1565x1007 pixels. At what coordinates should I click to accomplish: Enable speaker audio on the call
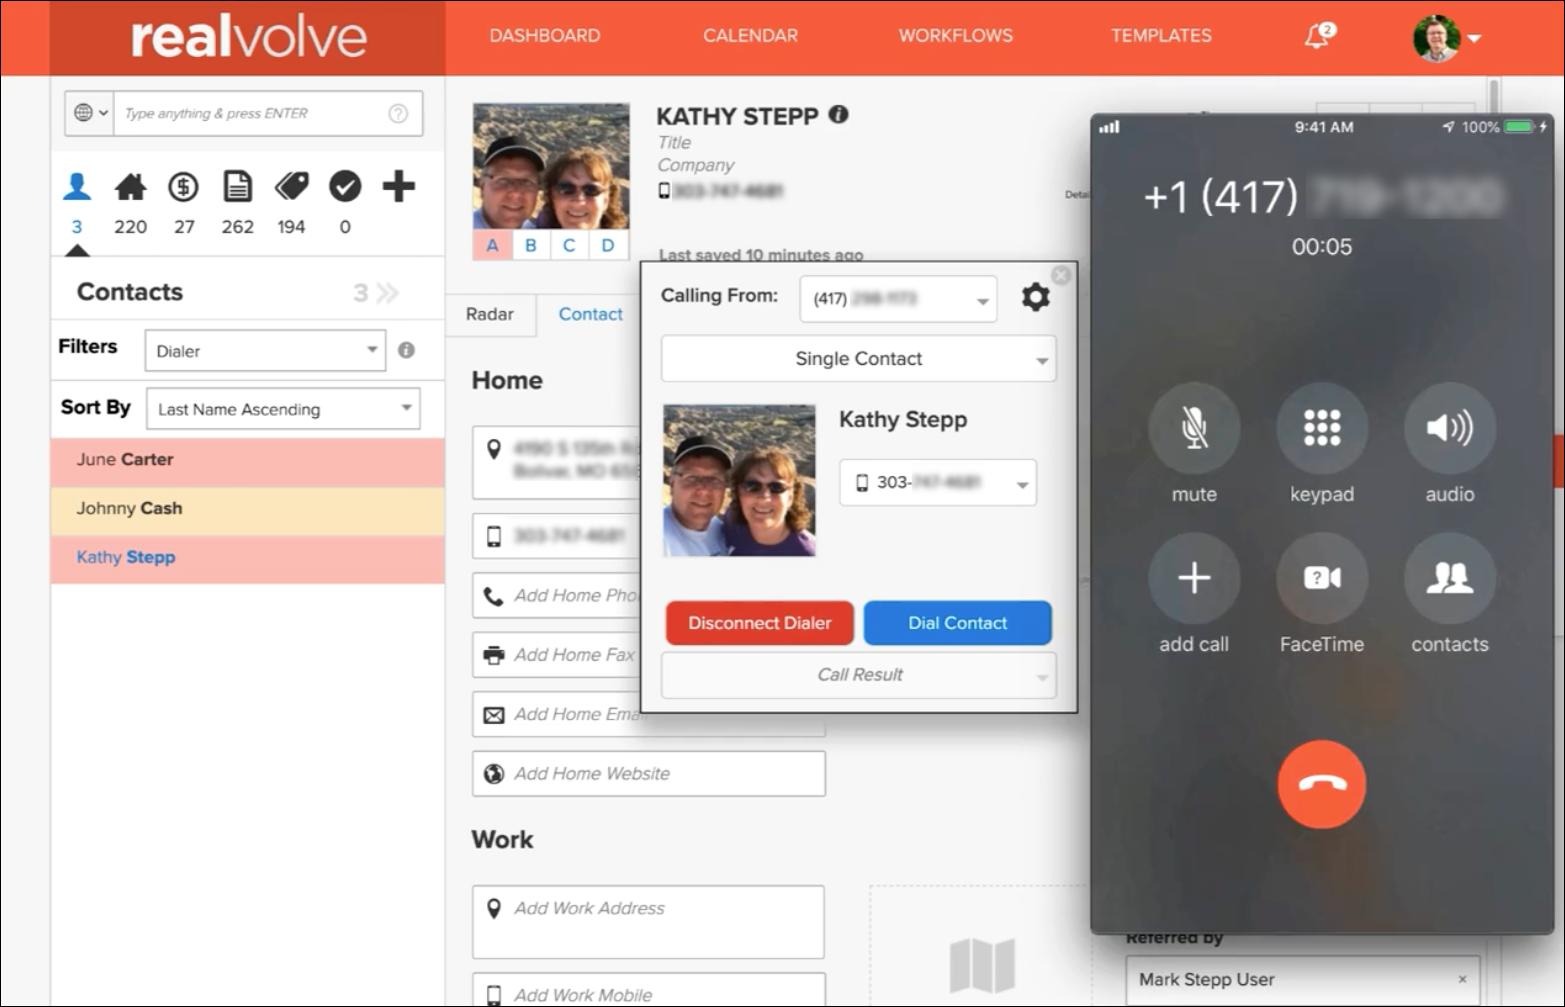coord(1448,427)
